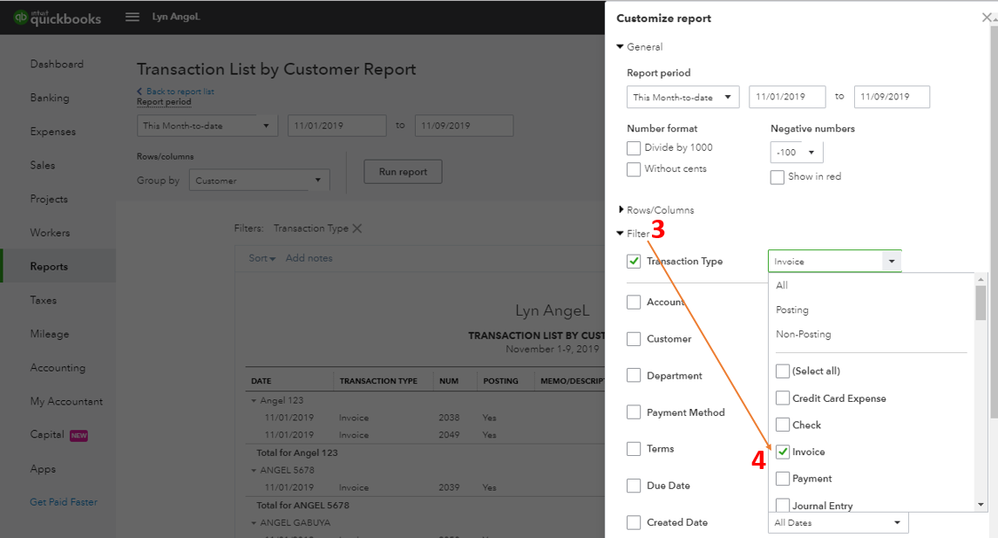The image size is (998, 538).
Task: Choose All in transaction type list
Action: pos(782,285)
